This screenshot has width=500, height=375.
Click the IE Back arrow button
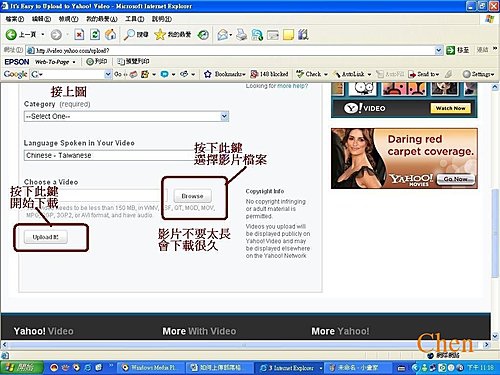(x=11, y=34)
